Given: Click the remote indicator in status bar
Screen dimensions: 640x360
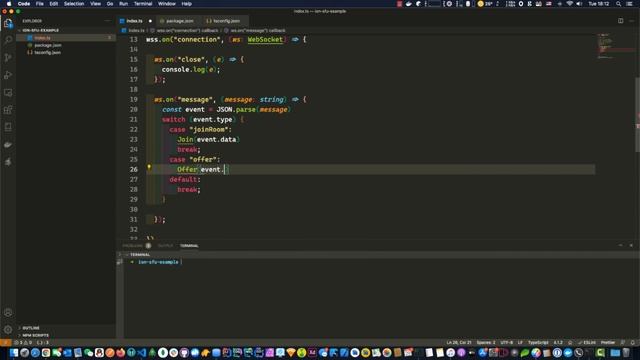Looking at the screenshot, I should tap(5, 343).
